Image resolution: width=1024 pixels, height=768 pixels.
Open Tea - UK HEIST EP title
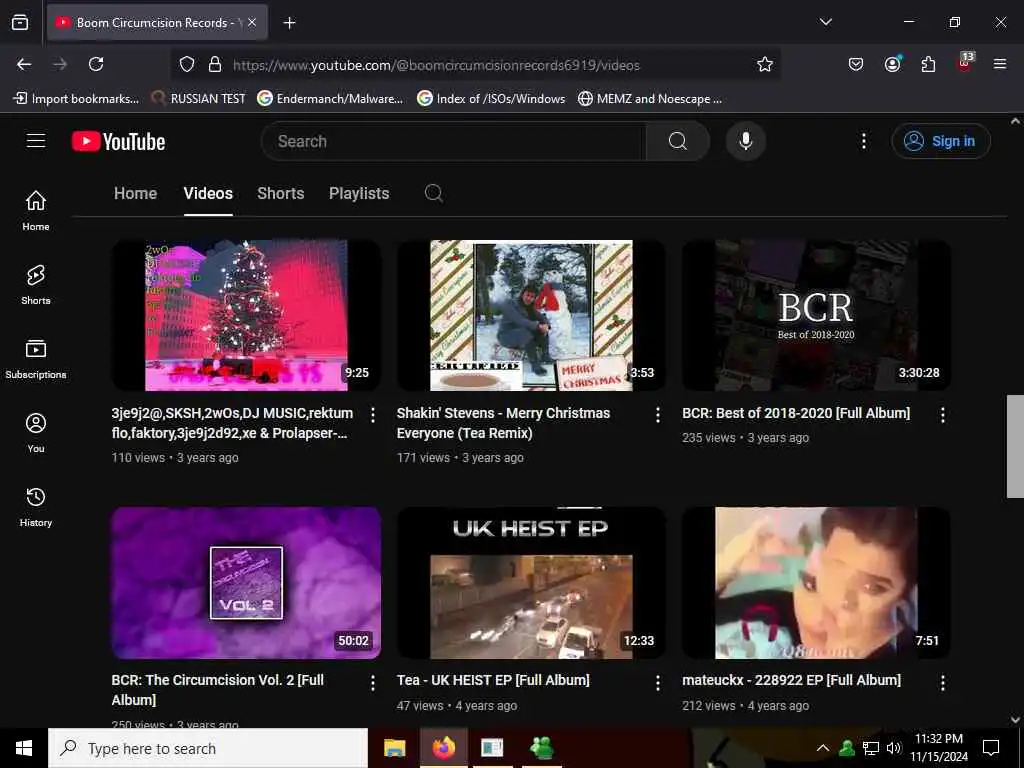coord(493,680)
